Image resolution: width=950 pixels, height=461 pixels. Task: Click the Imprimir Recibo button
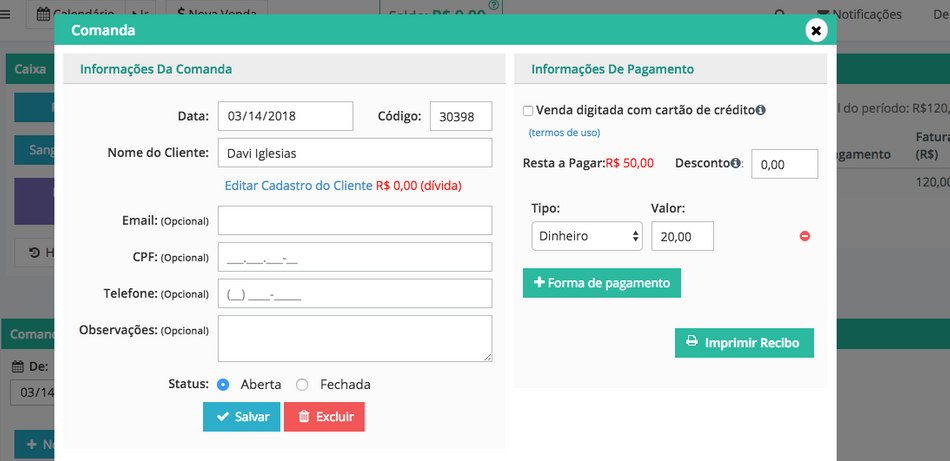(744, 343)
